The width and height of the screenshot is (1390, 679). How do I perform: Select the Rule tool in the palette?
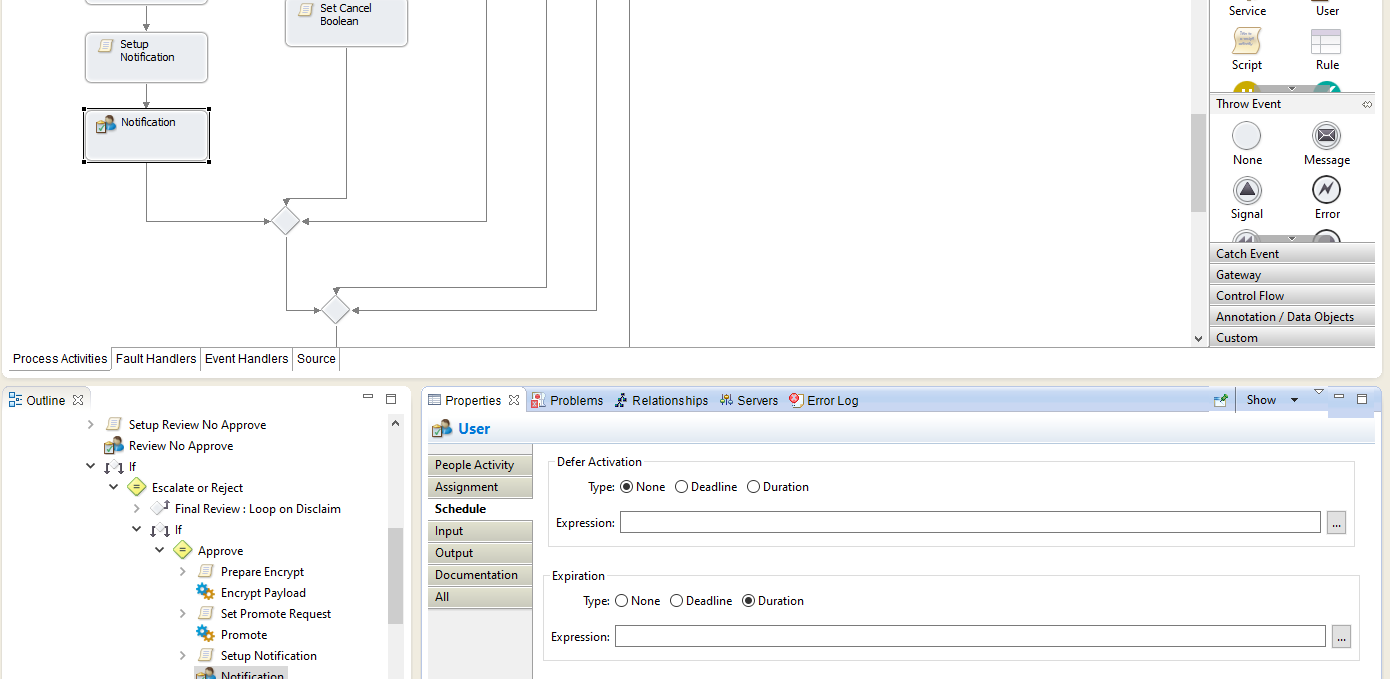1326,42
